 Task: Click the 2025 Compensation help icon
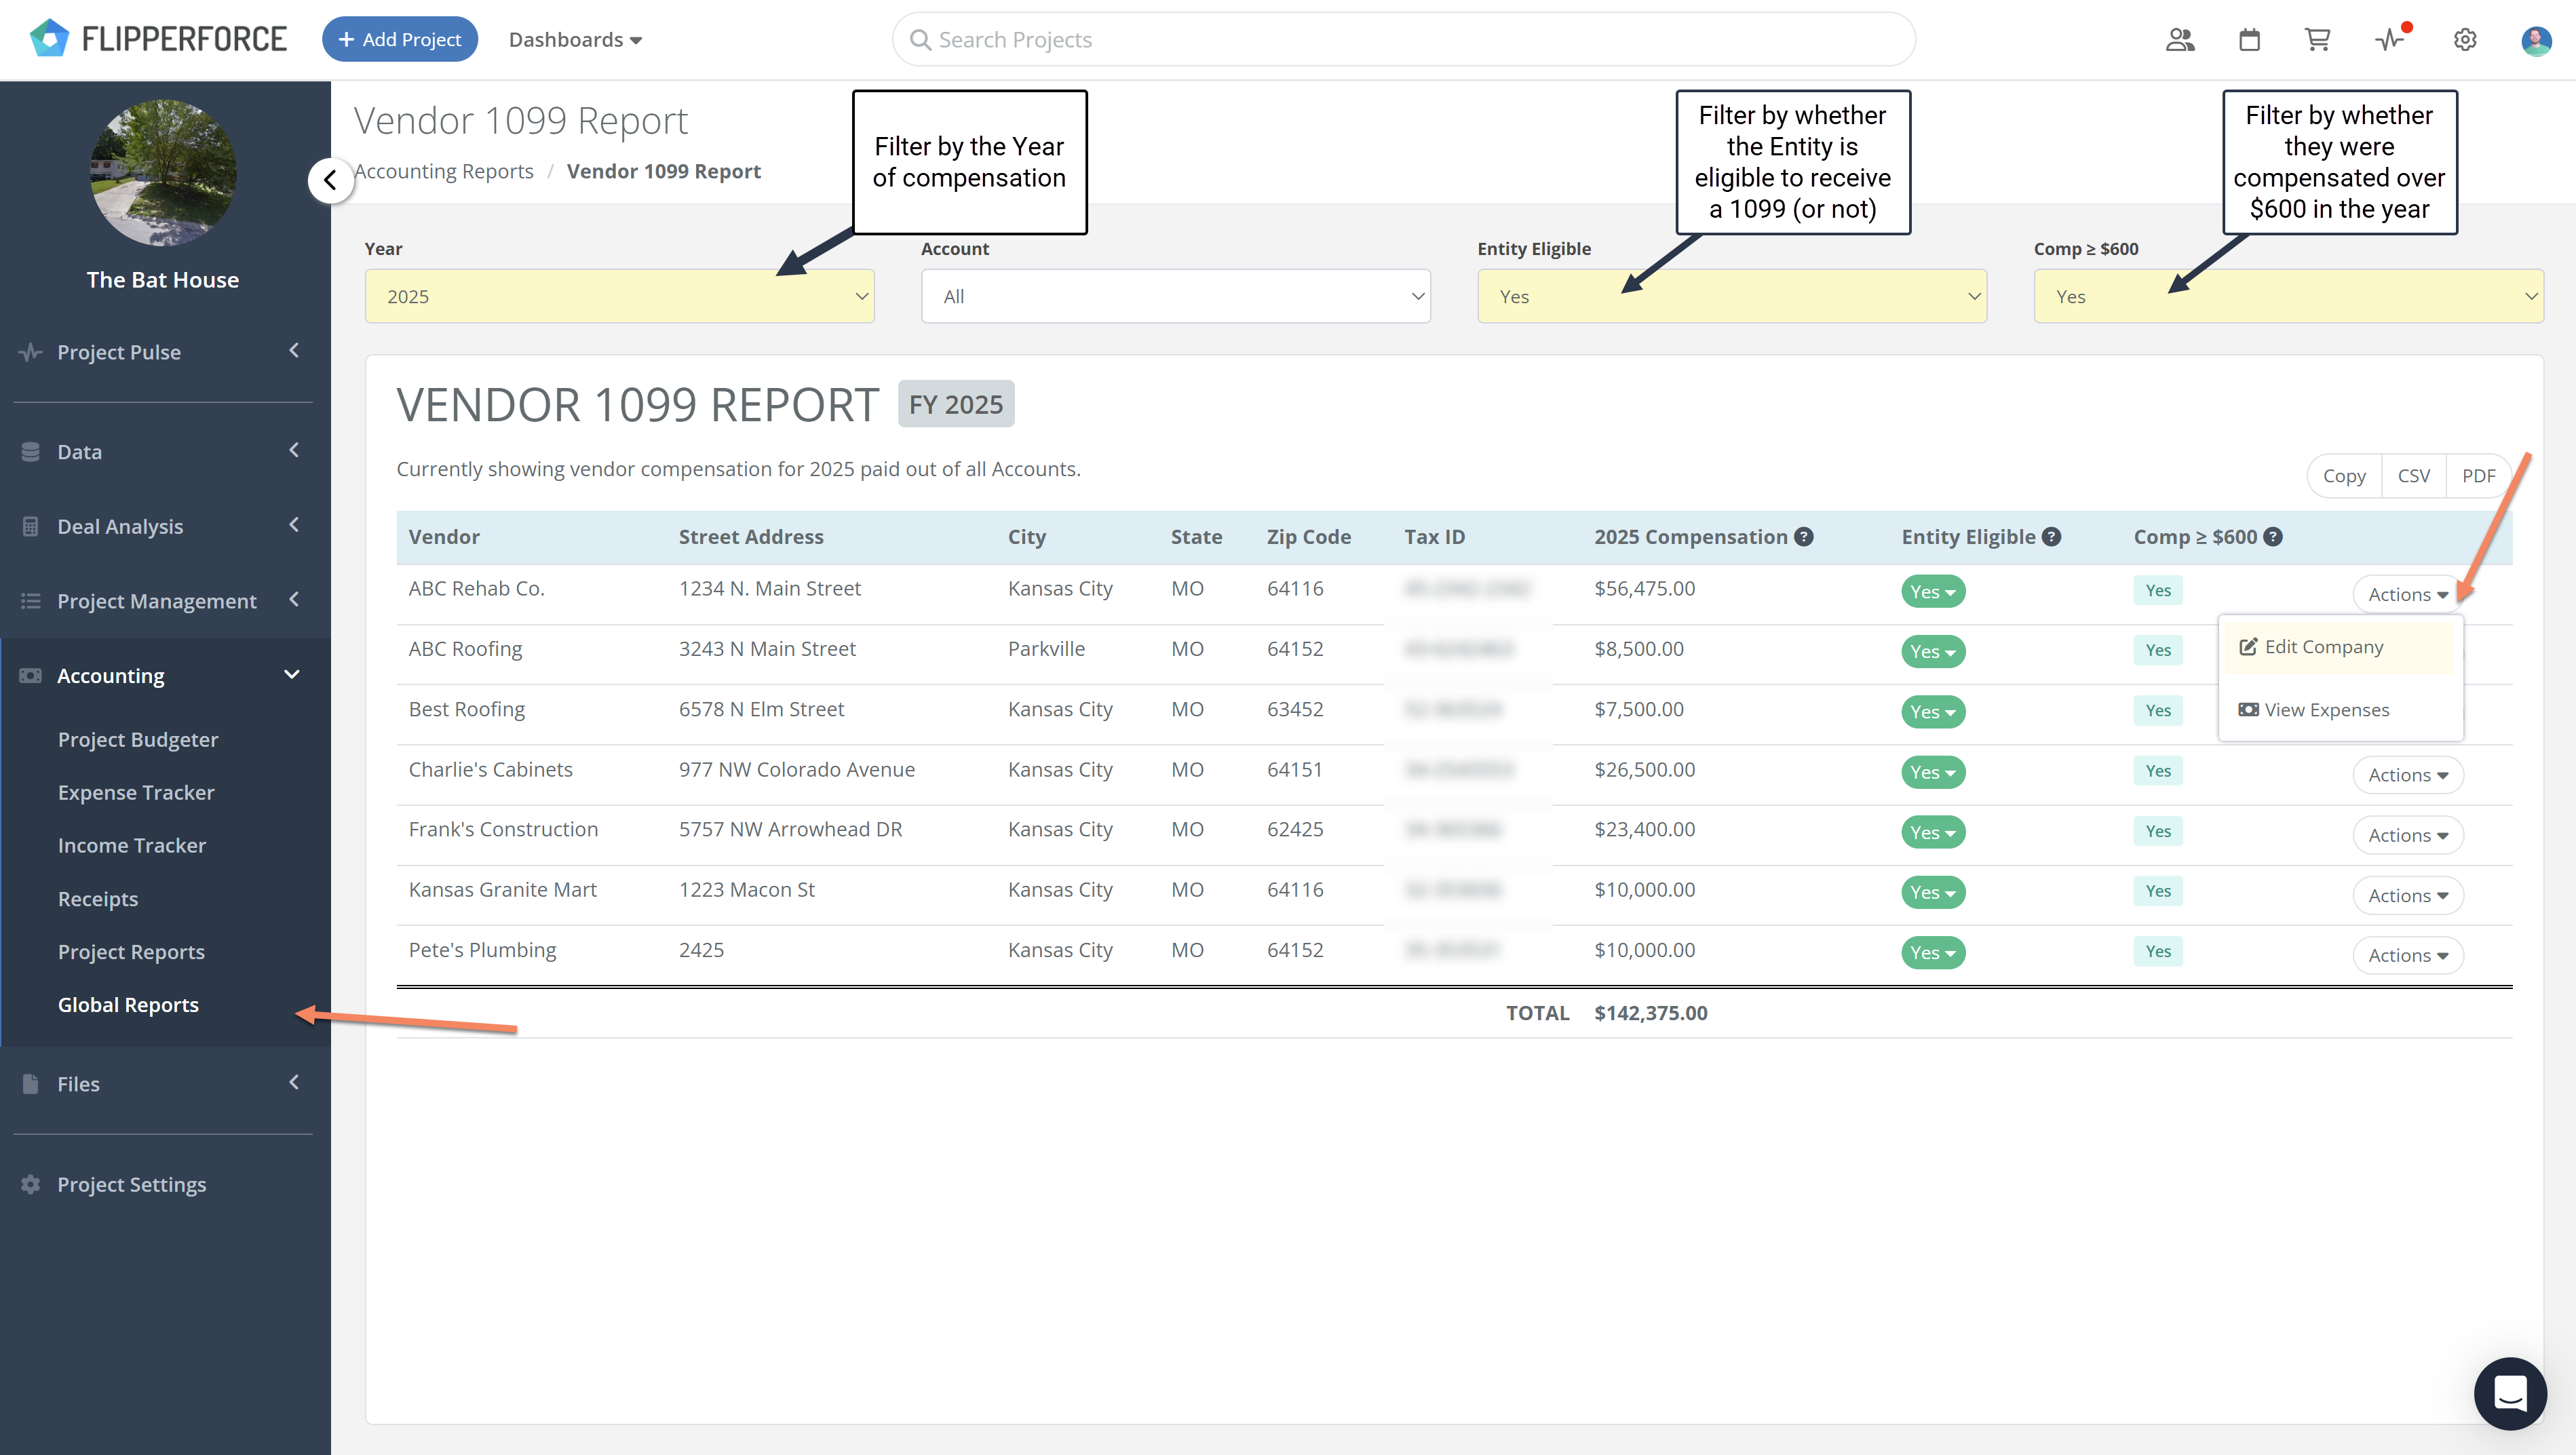(1803, 537)
